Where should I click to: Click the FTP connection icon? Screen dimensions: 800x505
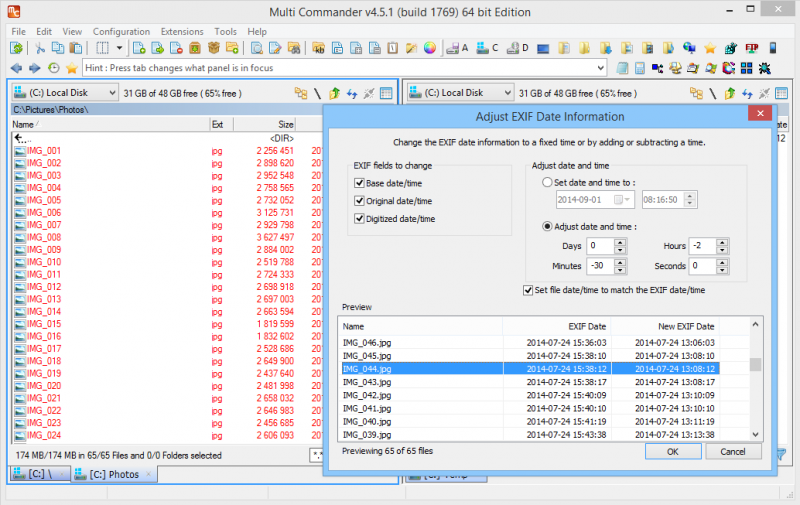pos(752,48)
